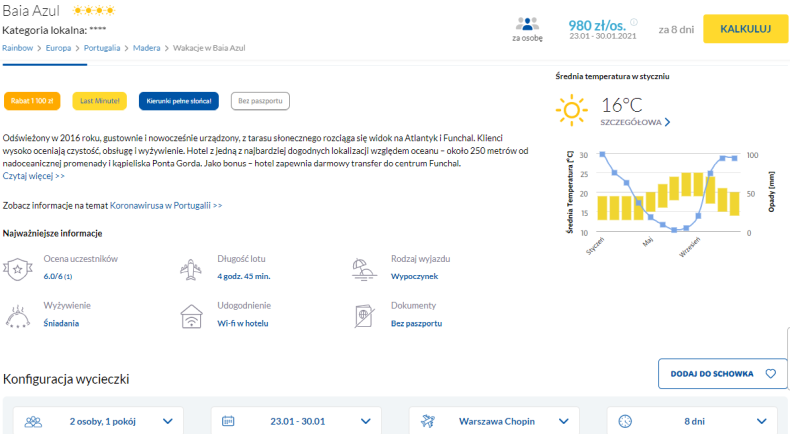
Task: Click the passport documents icon
Action: [363, 315]
